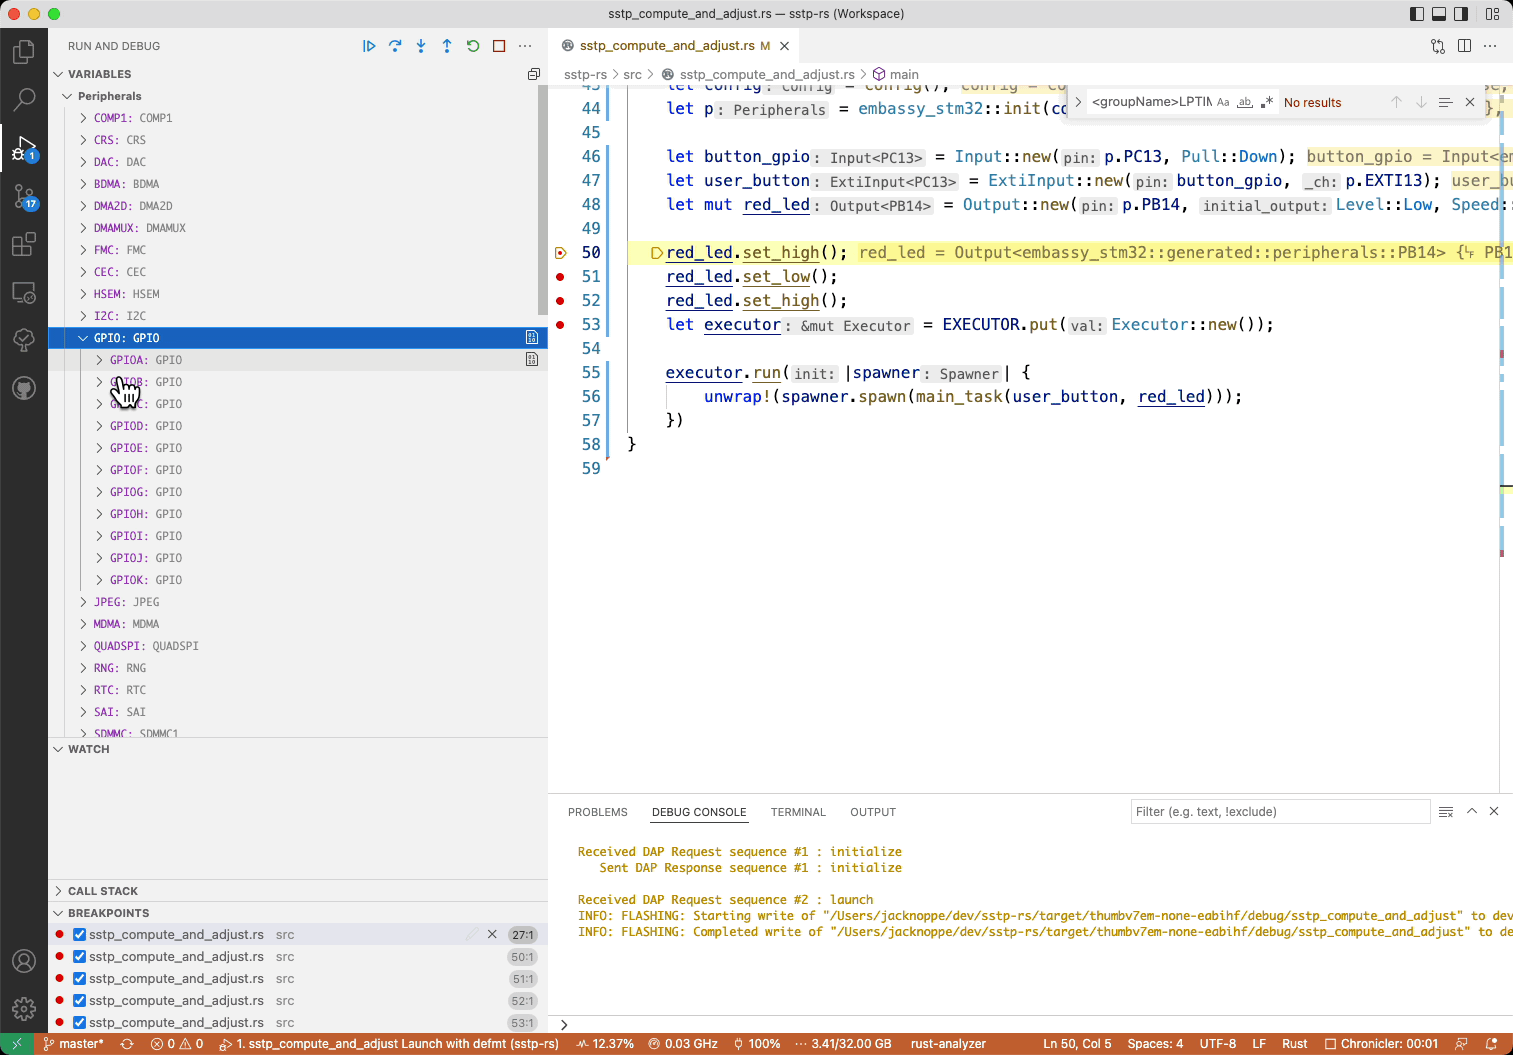The image size is (1513, 1055).
Task: Click the Stop debugging square icon
Action: 499,46
